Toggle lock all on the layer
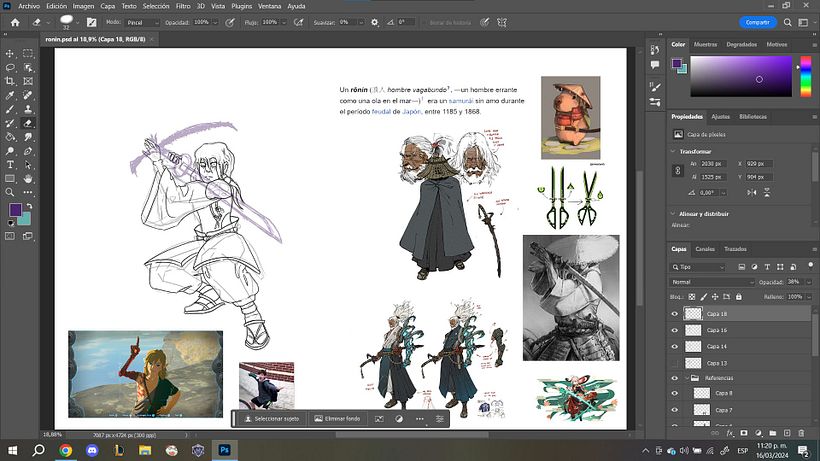This screenshot has height=461, width=820. (x=738, y=297)
